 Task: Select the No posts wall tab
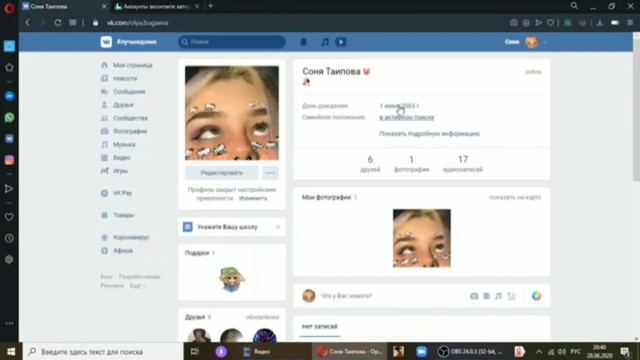(x=320, y=327)
